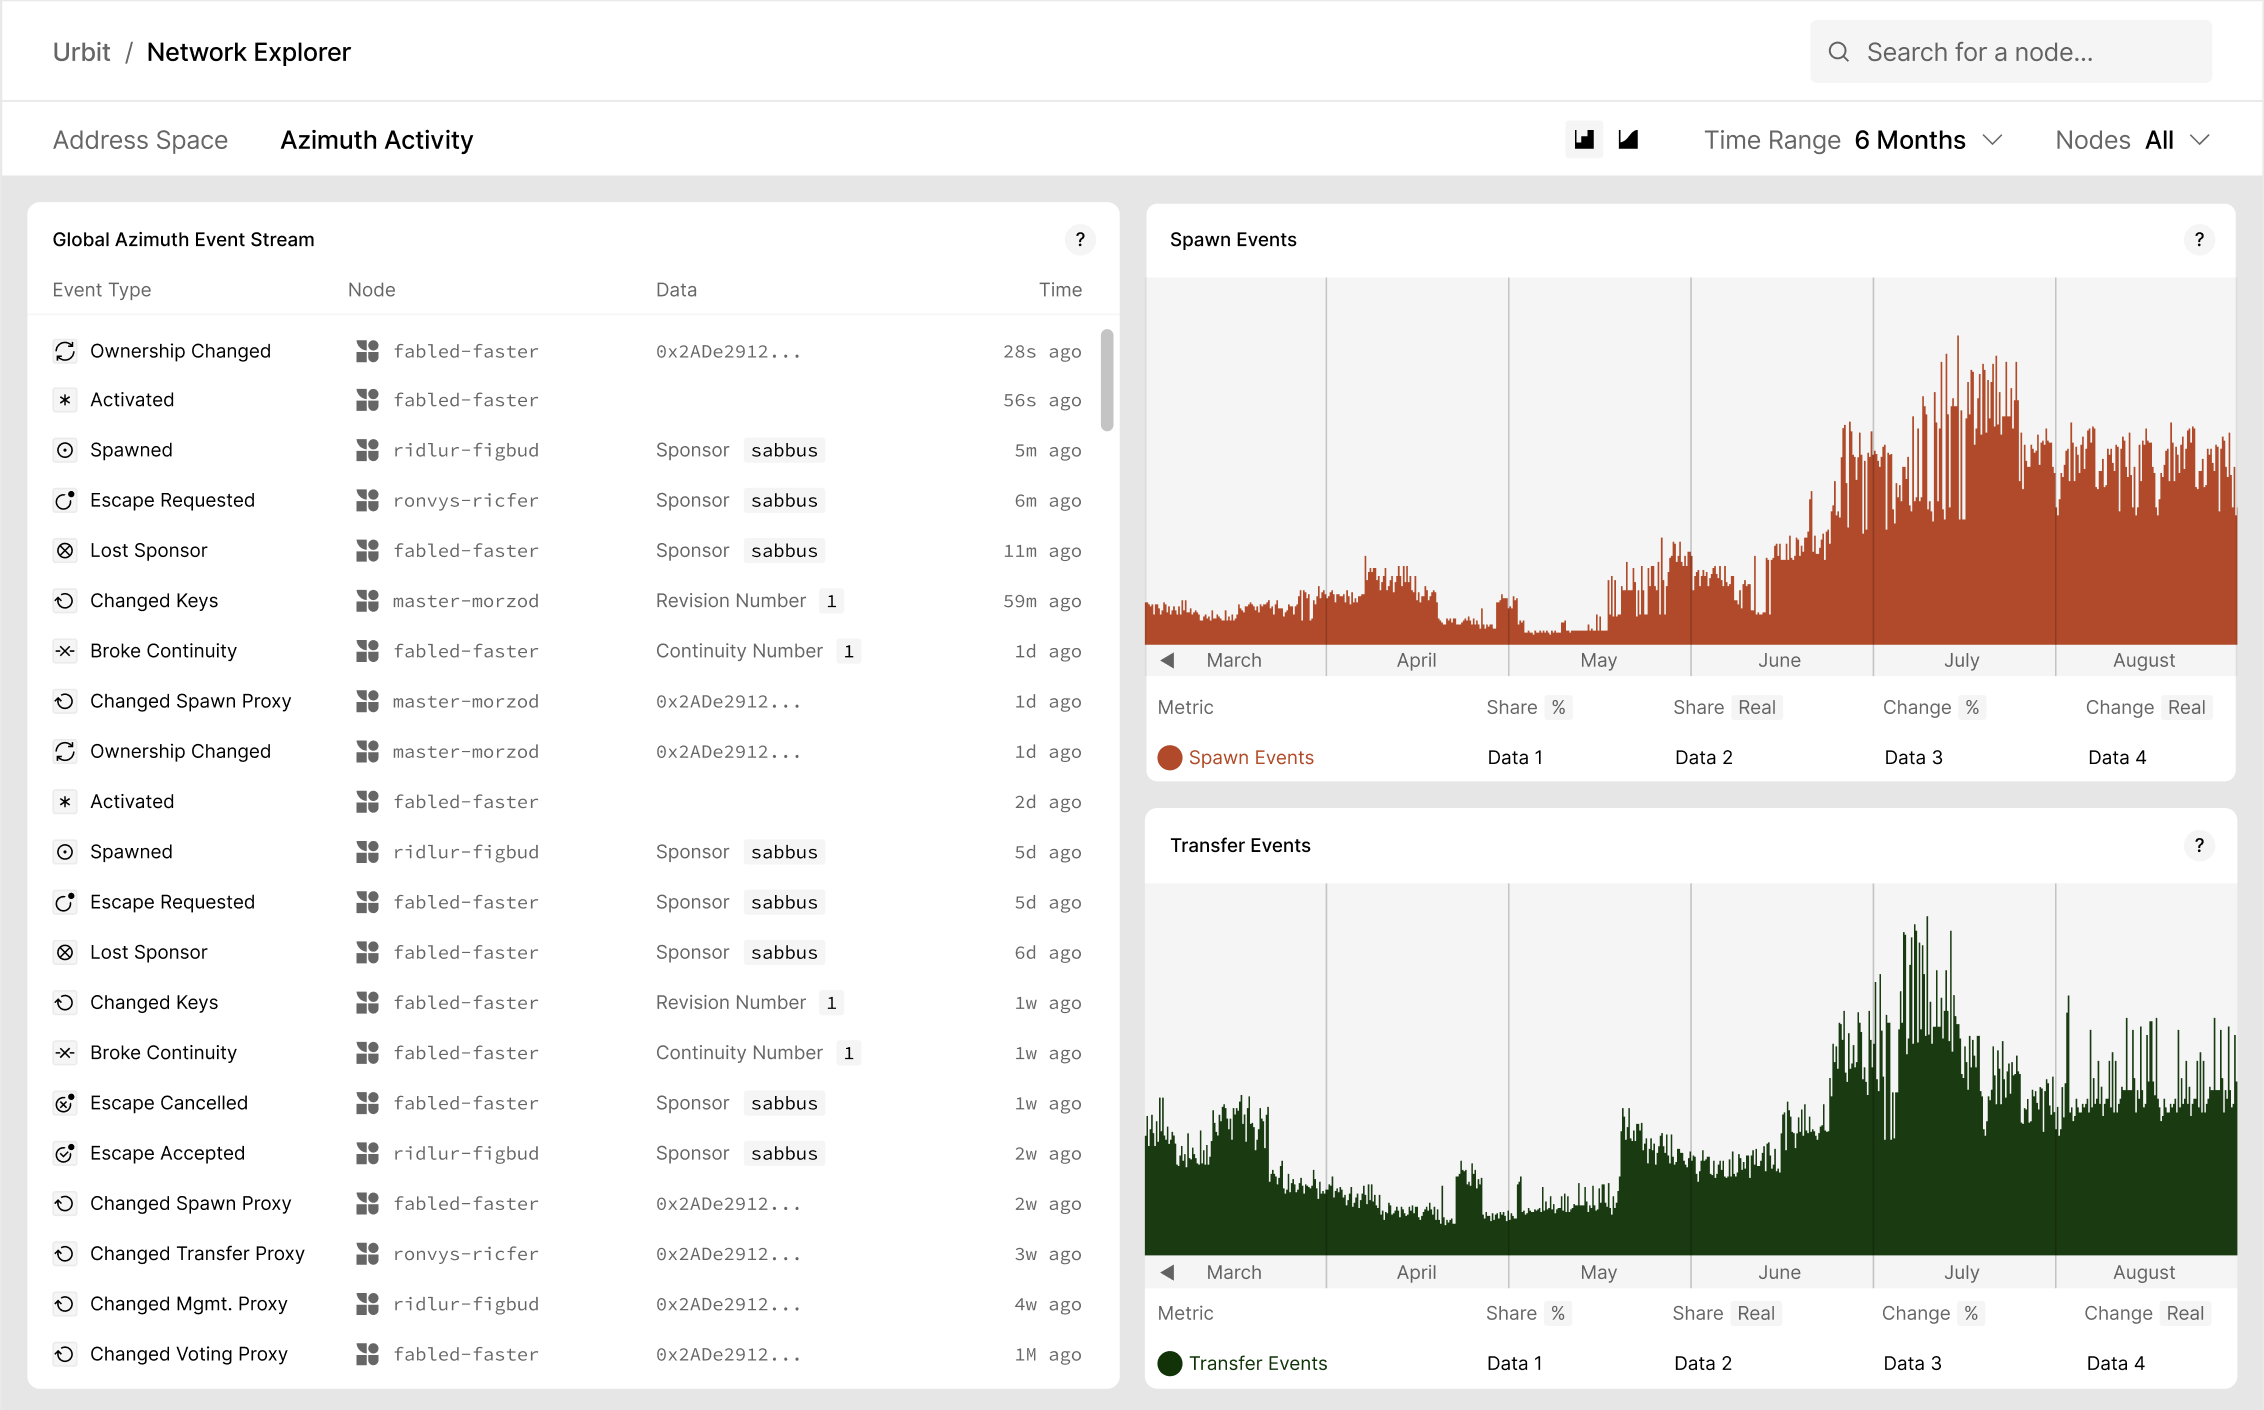The width and height of the screenshot is (2264, 1410).
Task: Click Ownership Changed icon in 28s ago row
Action: click(65, 351)
